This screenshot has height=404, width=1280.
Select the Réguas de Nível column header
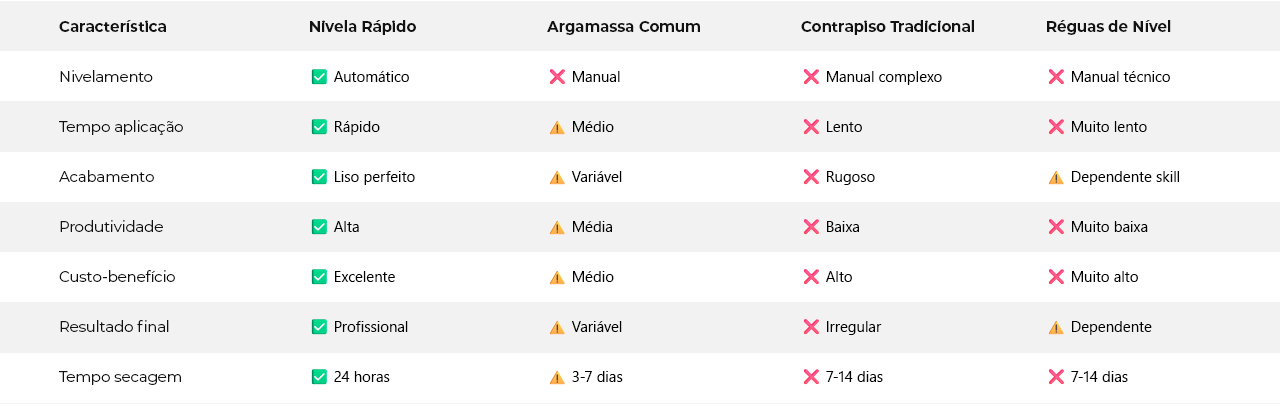(1108, 27)
